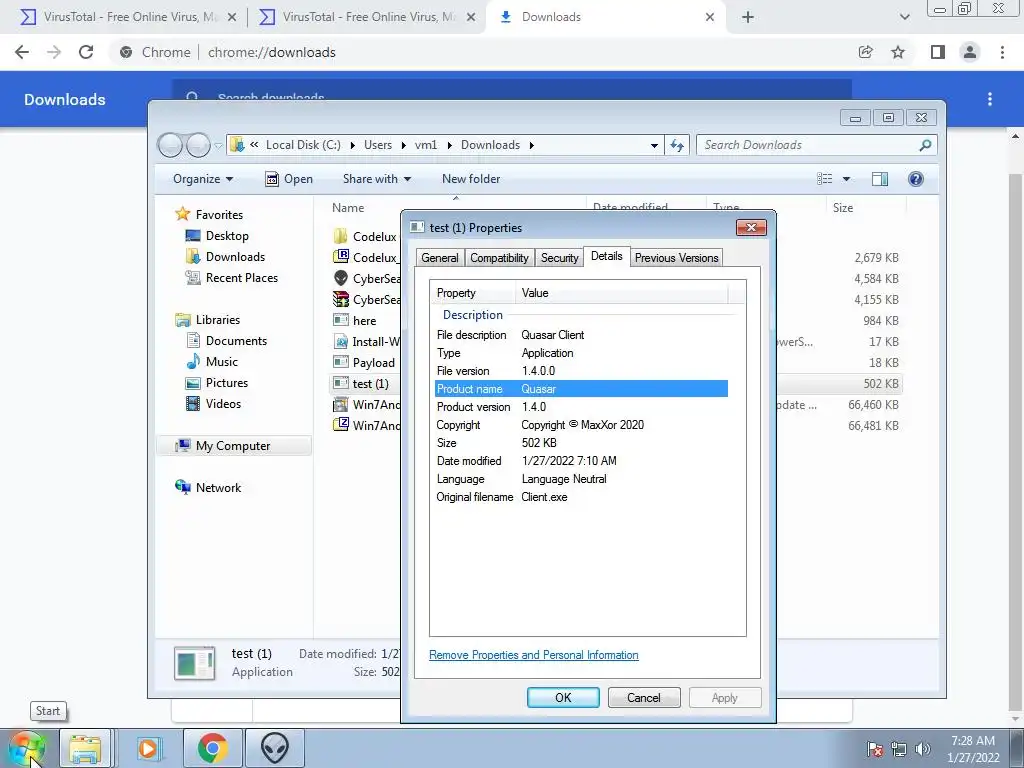
Task: Click Search Downloads field in Explorer
Action: tap(808, 145)
